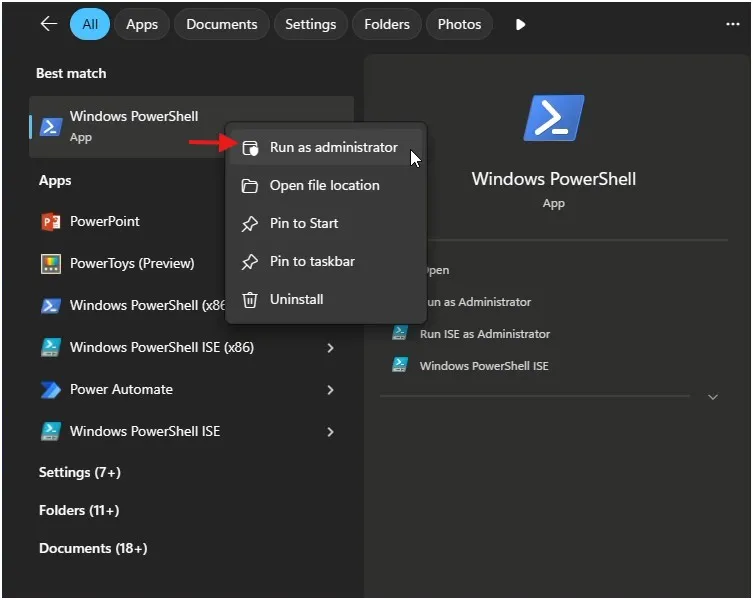The width and height of the screenshot is (753, 600).
Task: Select the Windows PowerShell best match text
Action: (x=134, y=116)
